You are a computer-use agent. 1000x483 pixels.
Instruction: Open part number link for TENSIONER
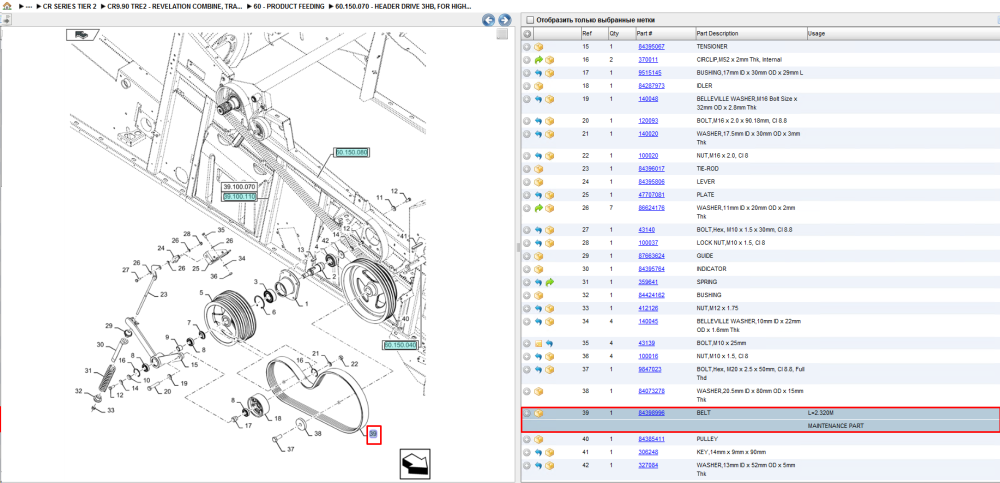click(651, 47)
